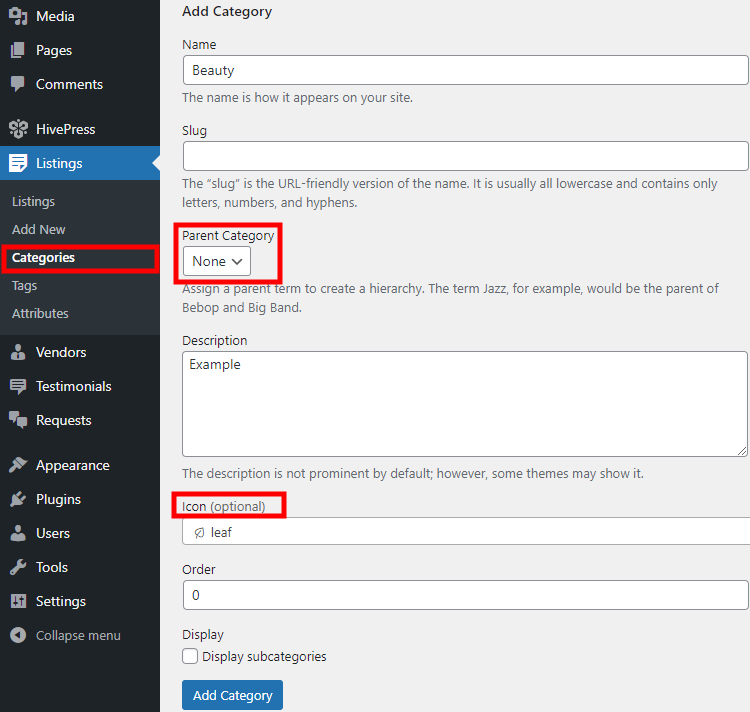The height and width of the screenshot is (712, 750).
Task: Click the Appearance paintbrush icon
Action: click(x=18, y=465)
